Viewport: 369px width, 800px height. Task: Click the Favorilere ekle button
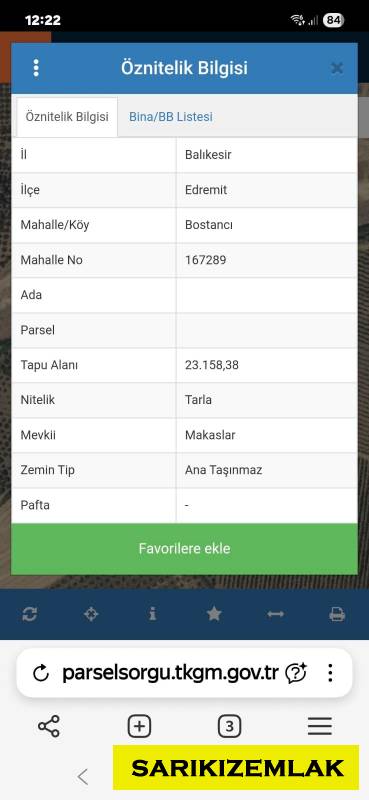pyautogui.click(x=184, y=548)
